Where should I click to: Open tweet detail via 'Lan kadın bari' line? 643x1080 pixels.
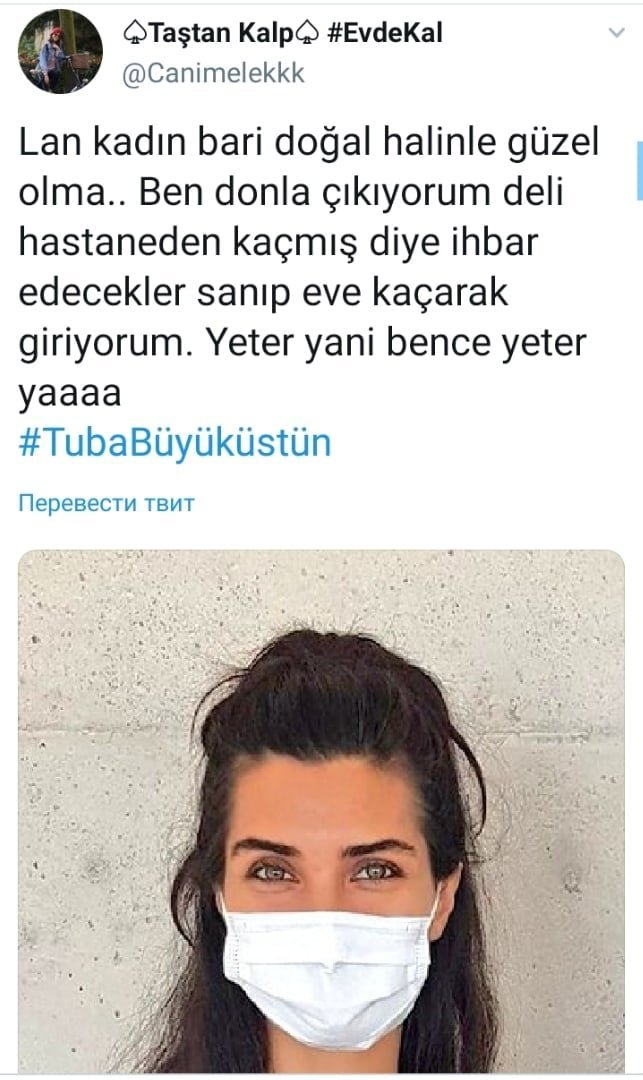(x=308, y=143)
